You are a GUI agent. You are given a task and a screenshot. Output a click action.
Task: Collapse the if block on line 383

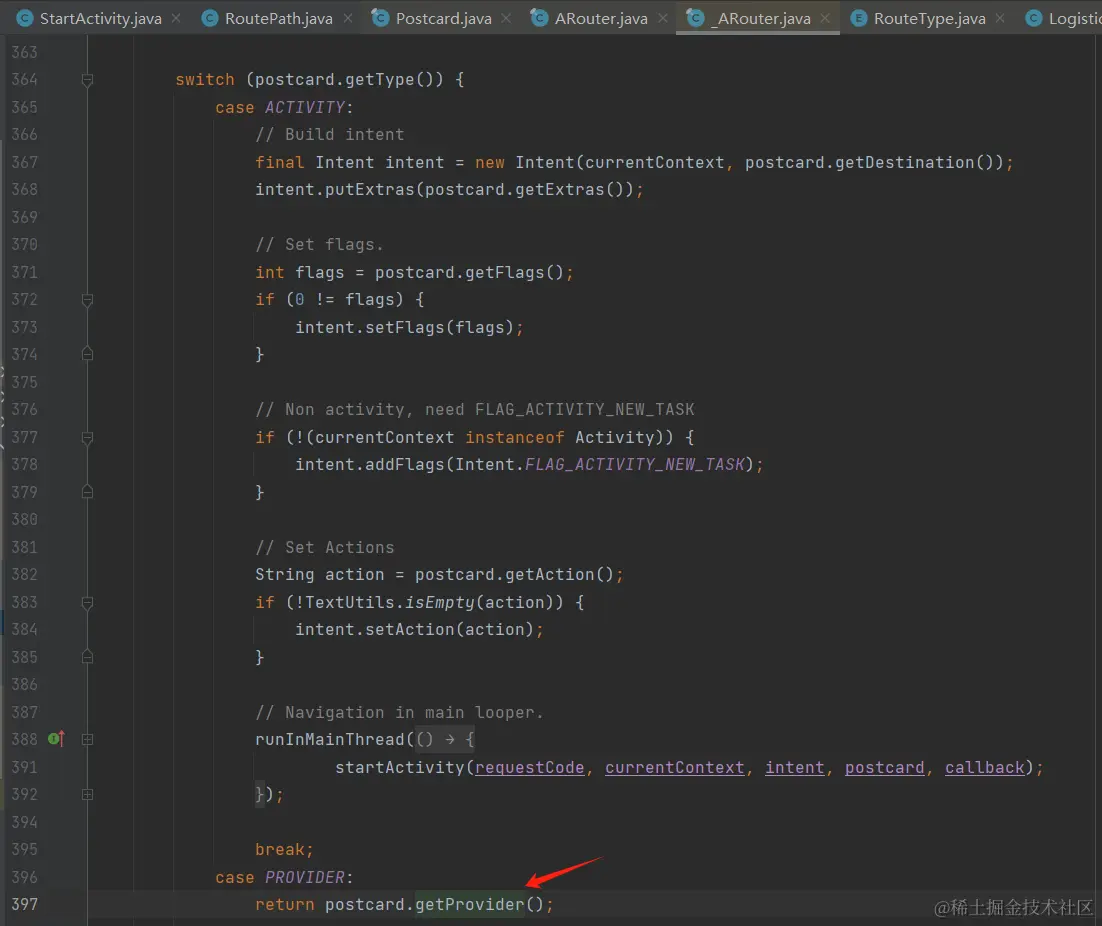[87, 603]
